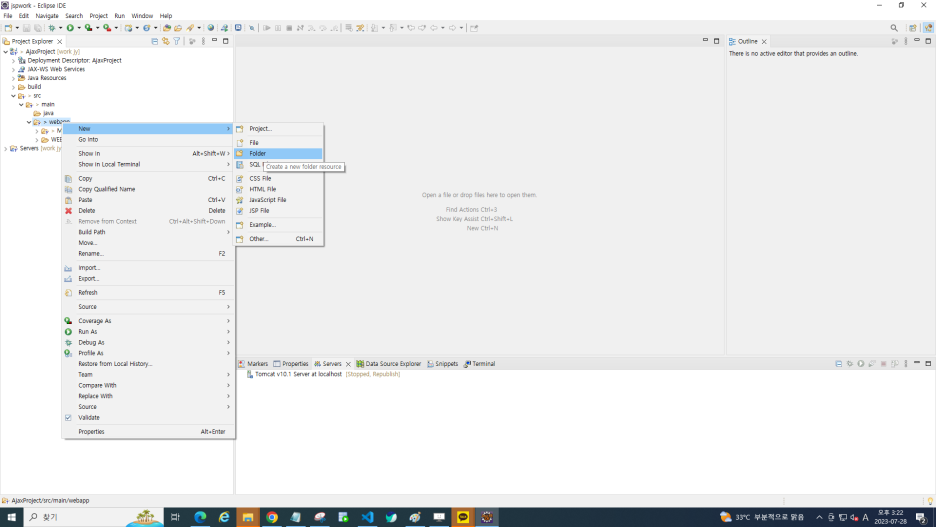Click Rename... in the context menu
The width and height of the screenshot is (936, 527).
(x=148, y=254)
